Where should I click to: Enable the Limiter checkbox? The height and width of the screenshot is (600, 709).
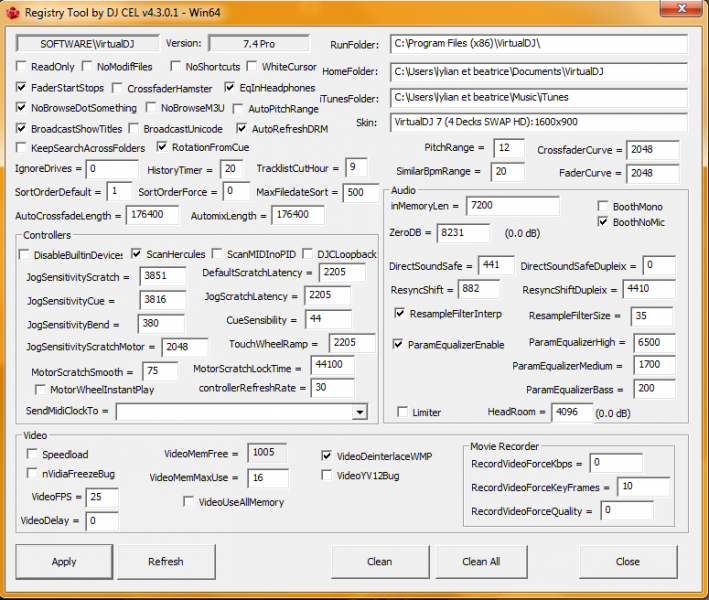pos(403,412)
